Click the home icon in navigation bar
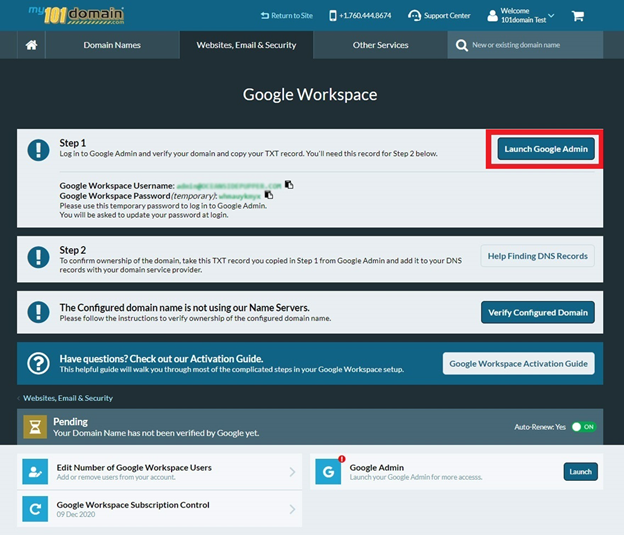The width and height of the screenshot is (624, 535). click(x=31, y=45)
